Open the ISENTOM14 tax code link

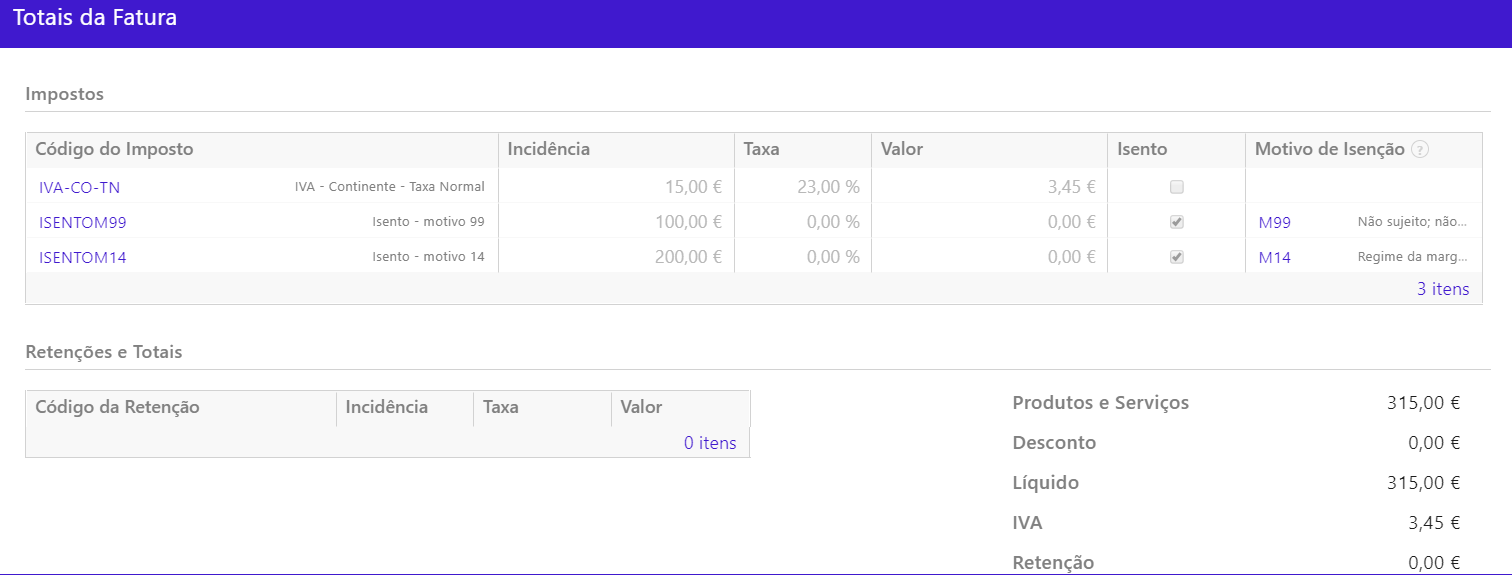pyautogui.click(x=83, y=257)
